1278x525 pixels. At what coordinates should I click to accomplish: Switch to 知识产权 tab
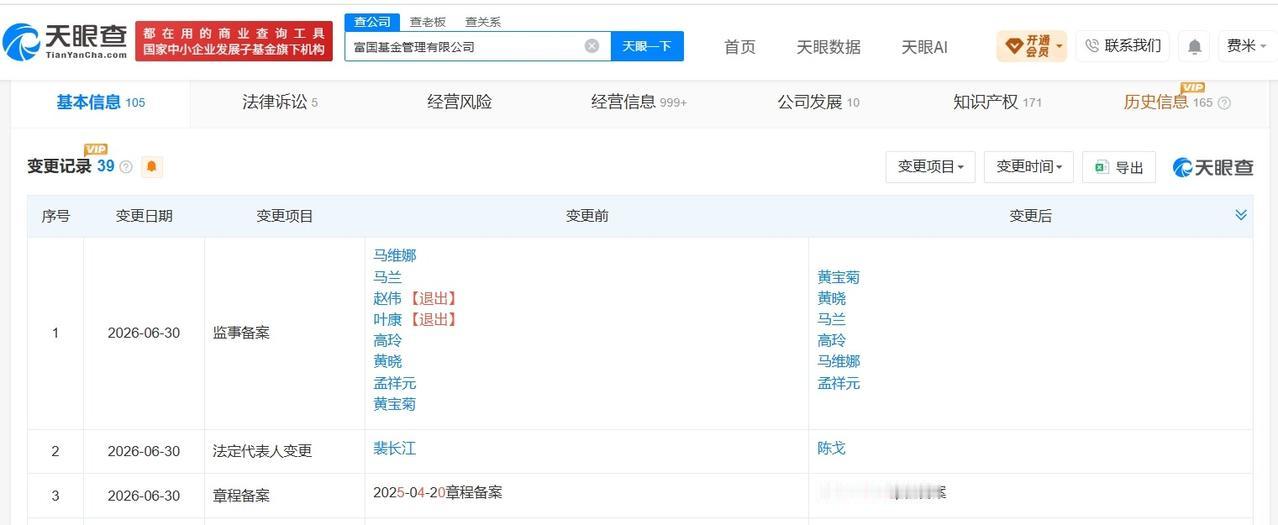tap(997, 102)
